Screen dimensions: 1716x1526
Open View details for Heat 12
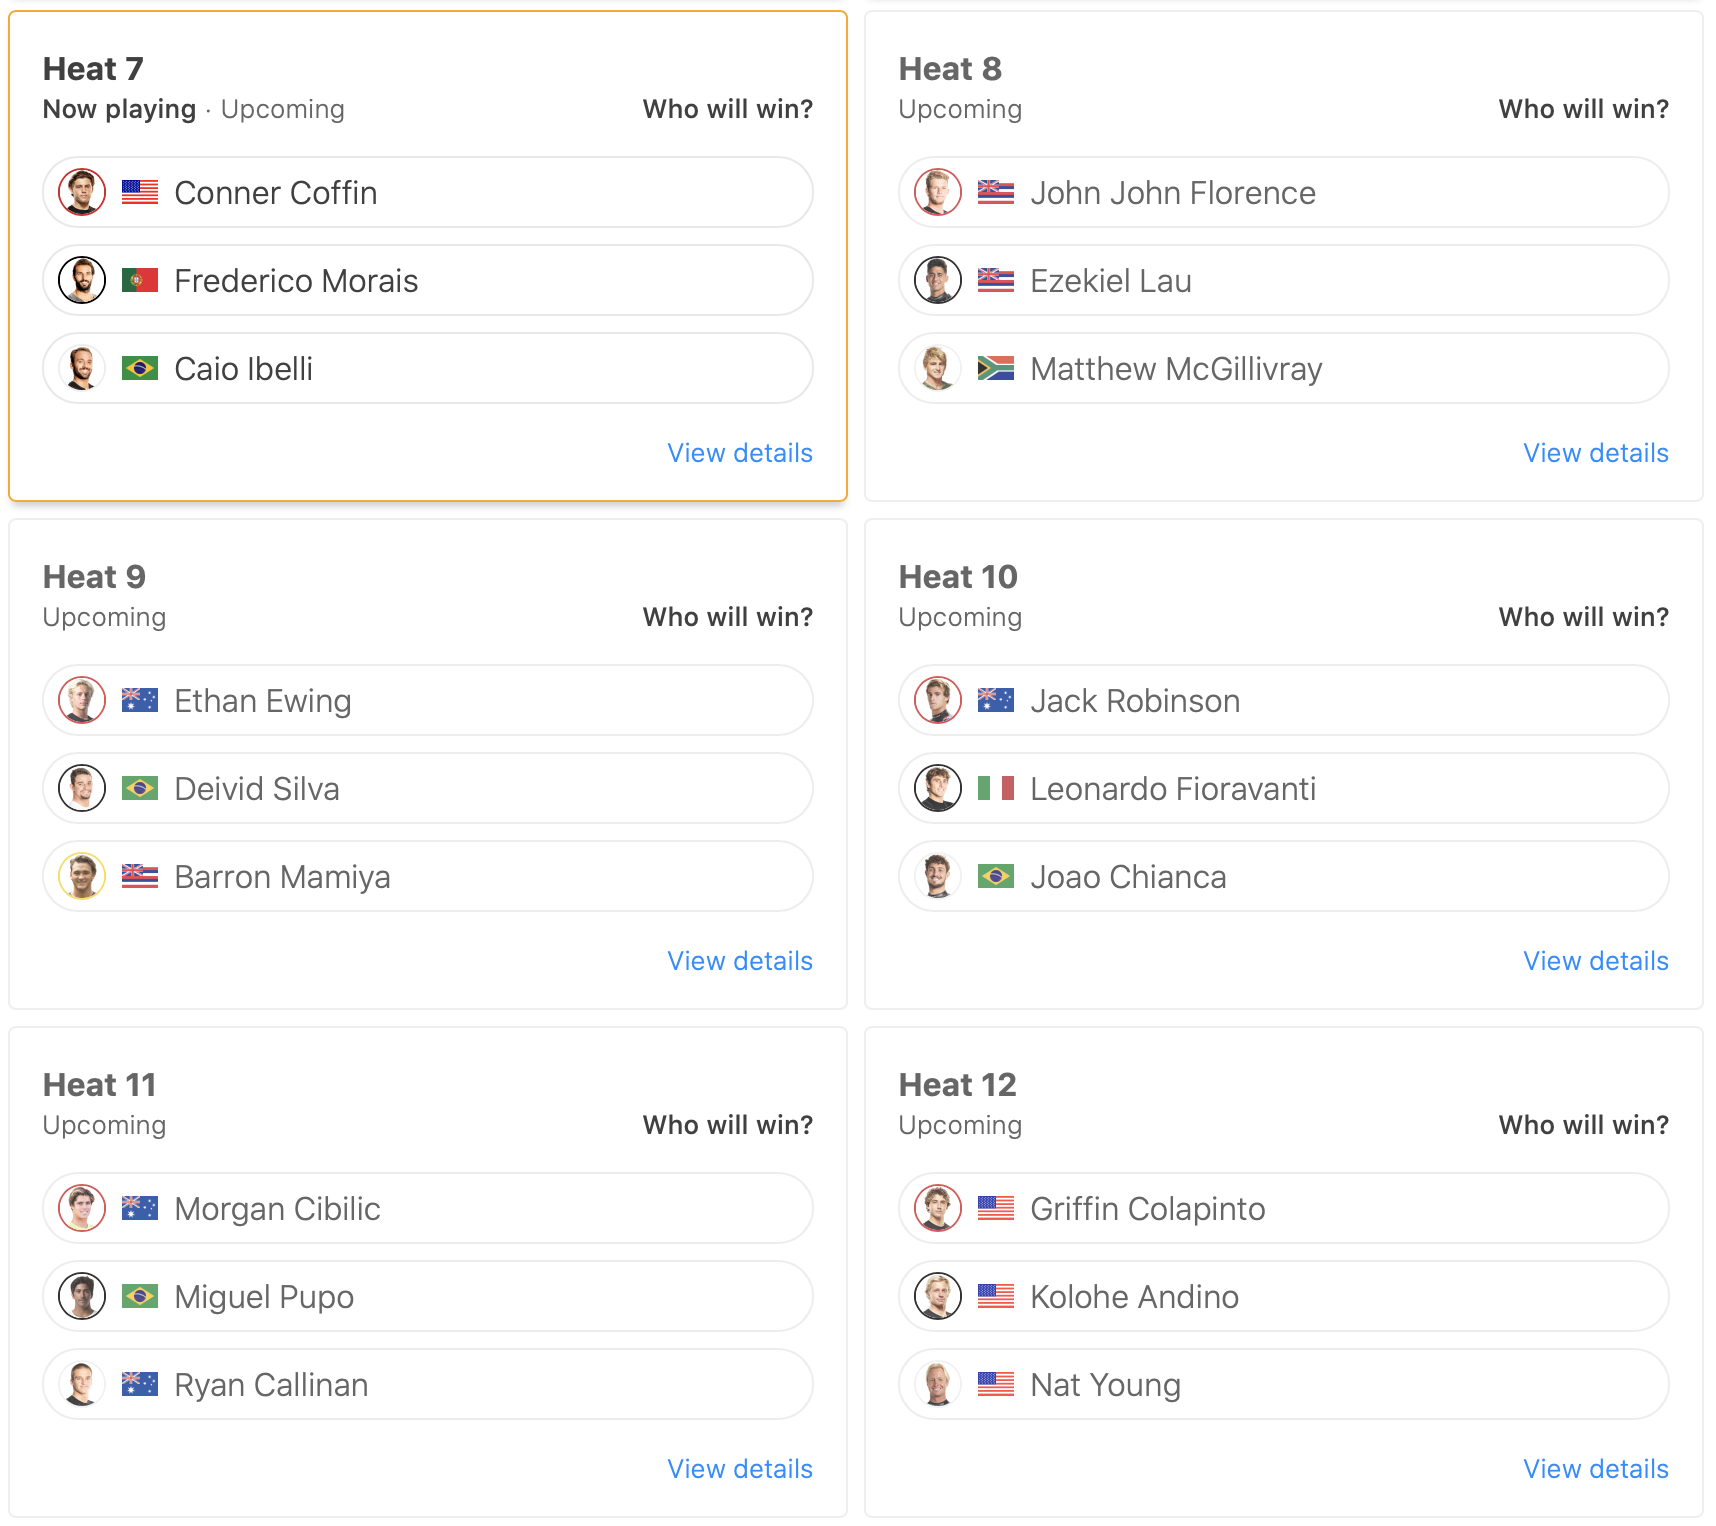point(1596,1469)
